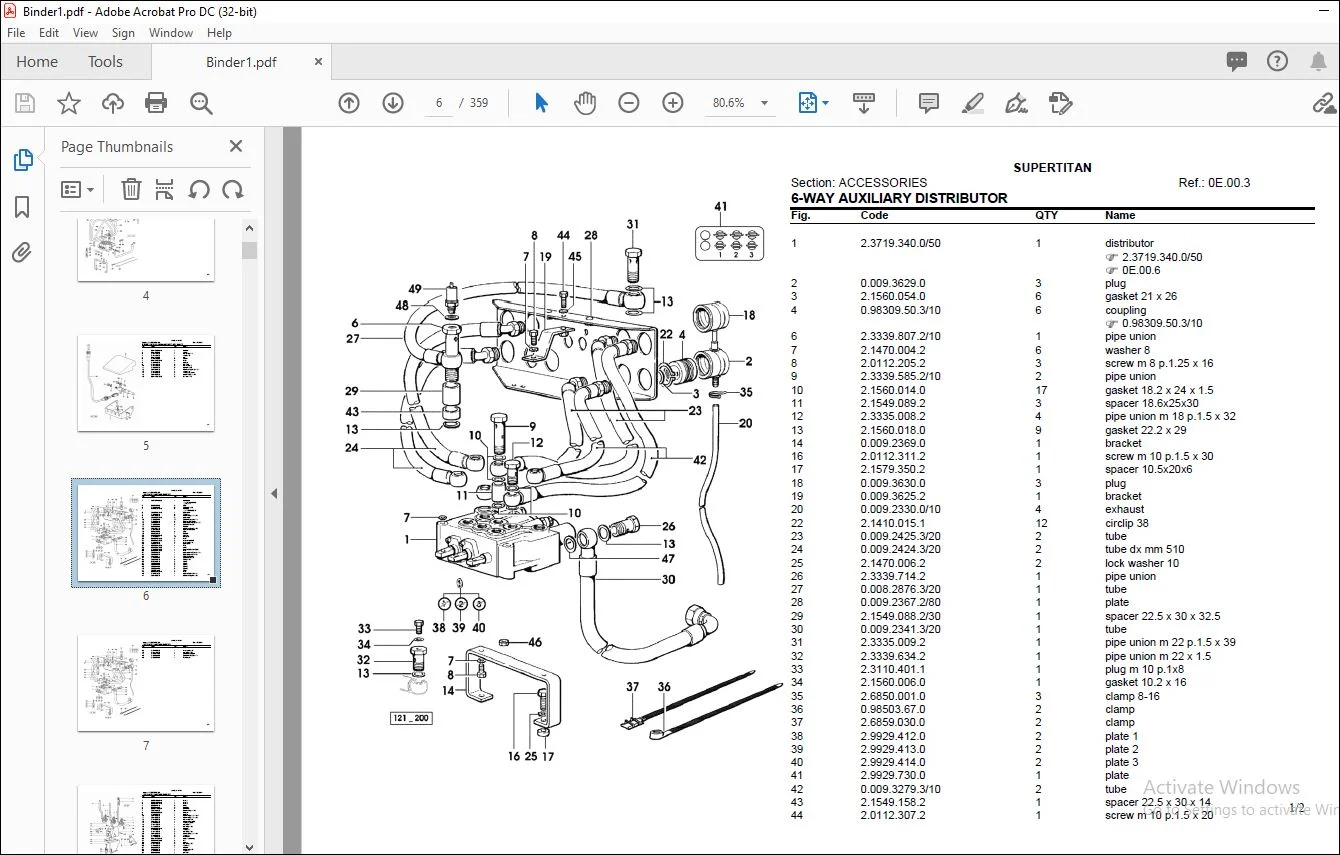Click the SUPERTITAN title text

click(1052, 168)
